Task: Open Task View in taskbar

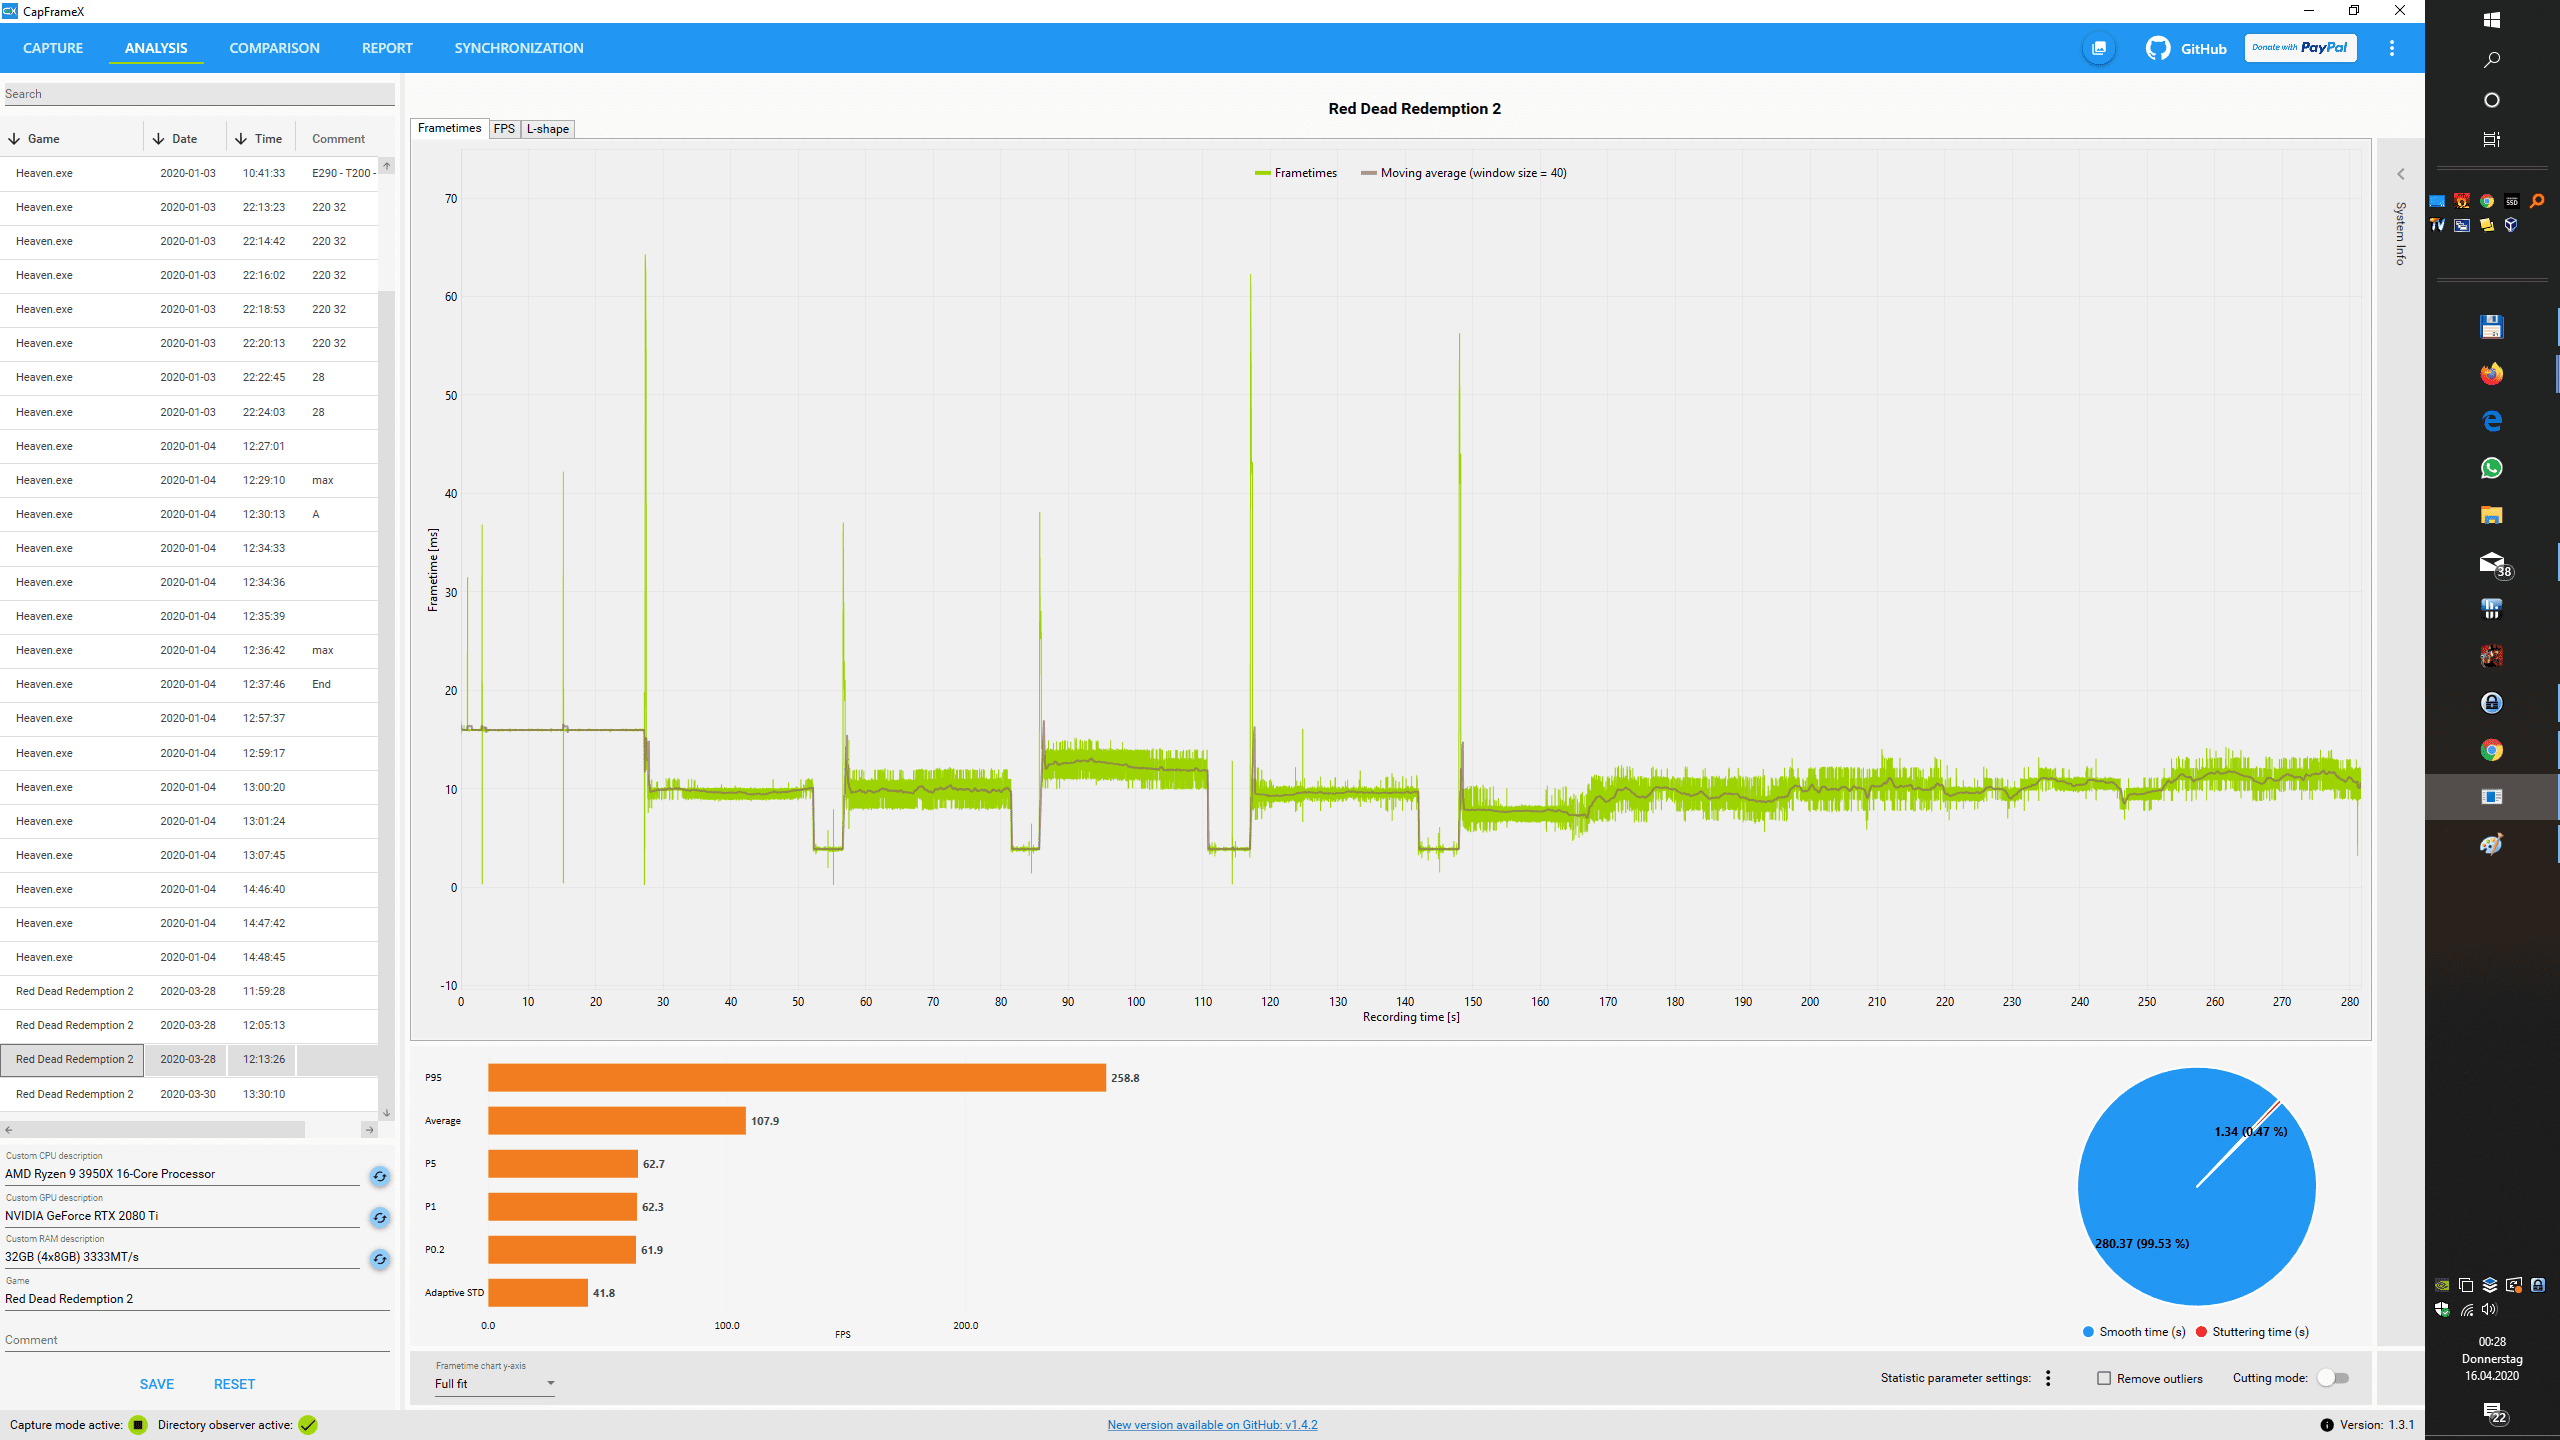Action: [2491, 140]
